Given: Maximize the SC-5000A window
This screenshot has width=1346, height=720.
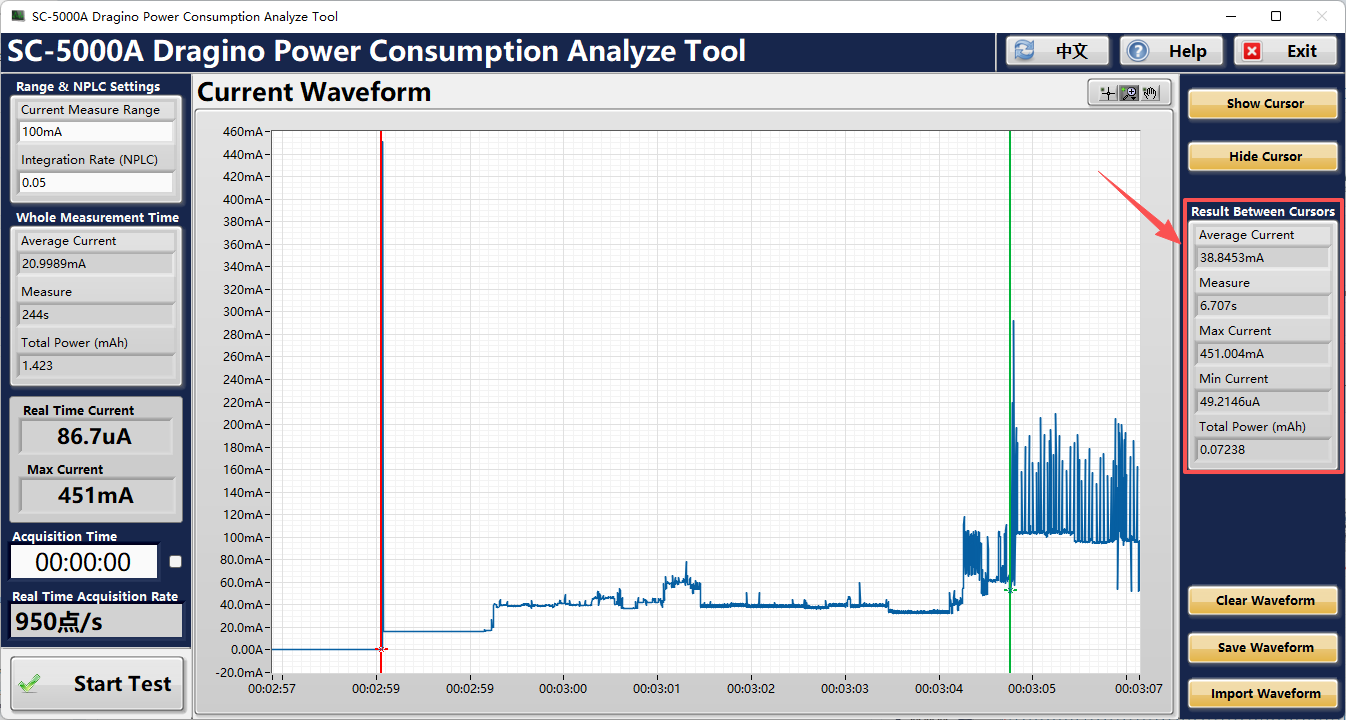Looking at the screenshot, I should (1276, 16).
